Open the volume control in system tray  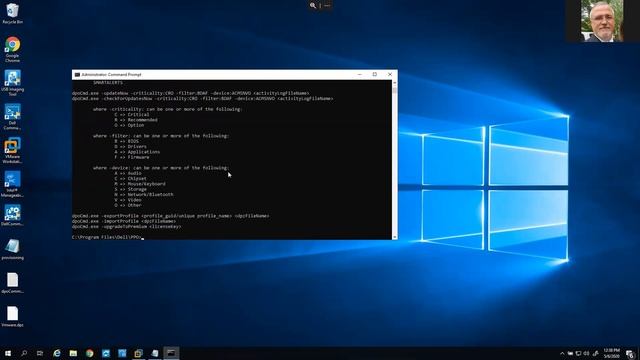(587, 353)
